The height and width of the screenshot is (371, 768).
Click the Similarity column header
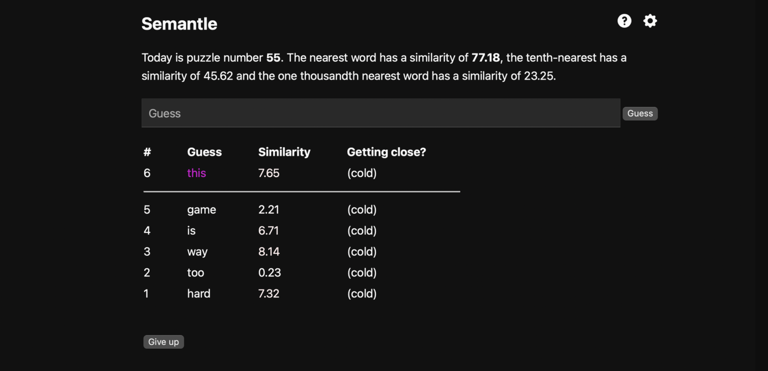(x=284, y=152)
